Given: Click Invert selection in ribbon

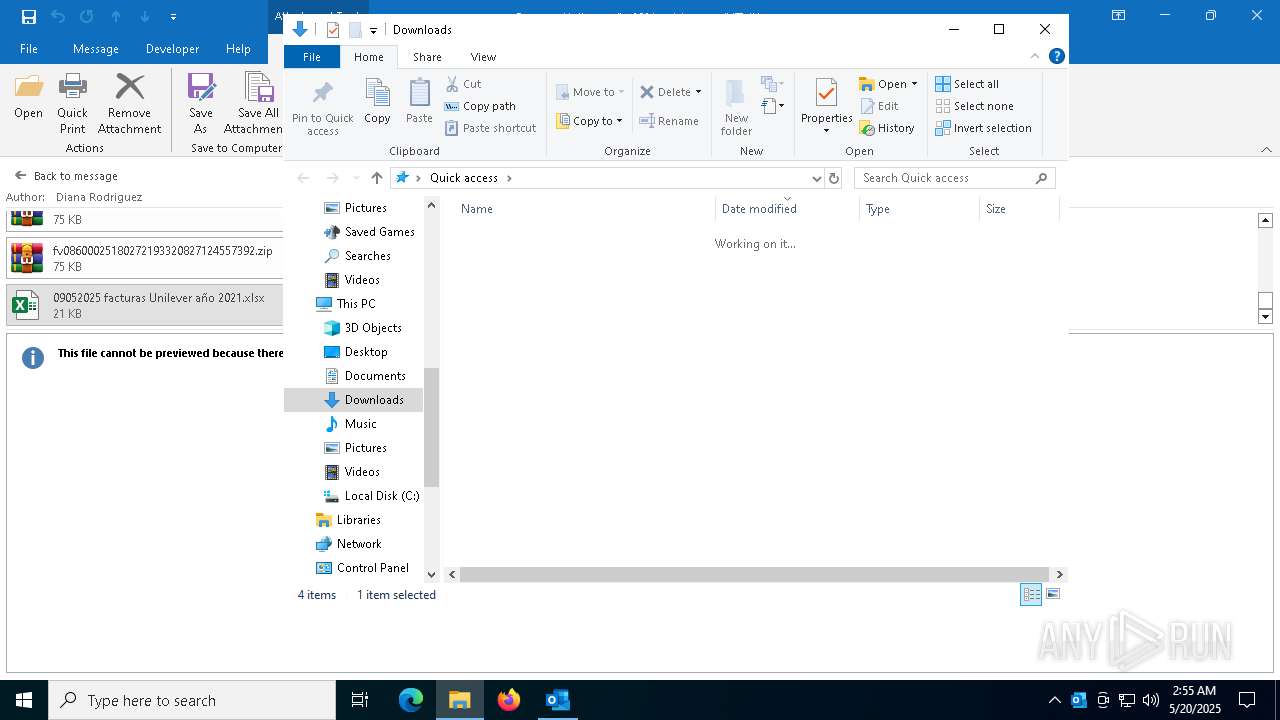Looking at the screenshot, I should (x=983, y=128).
